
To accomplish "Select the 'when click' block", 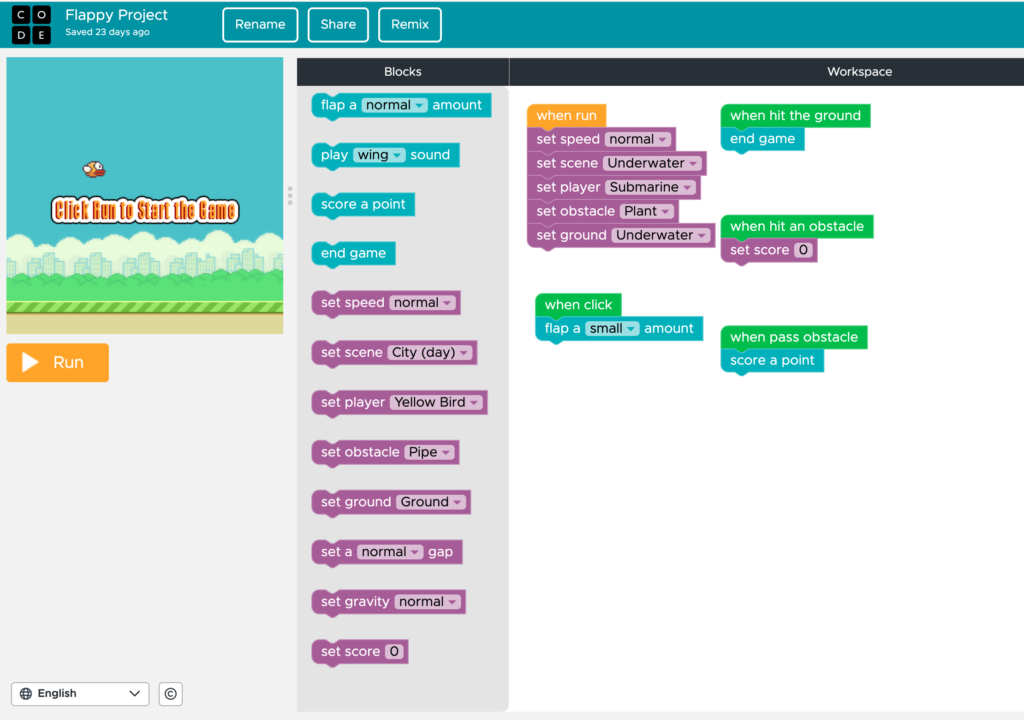I will 578,304.
